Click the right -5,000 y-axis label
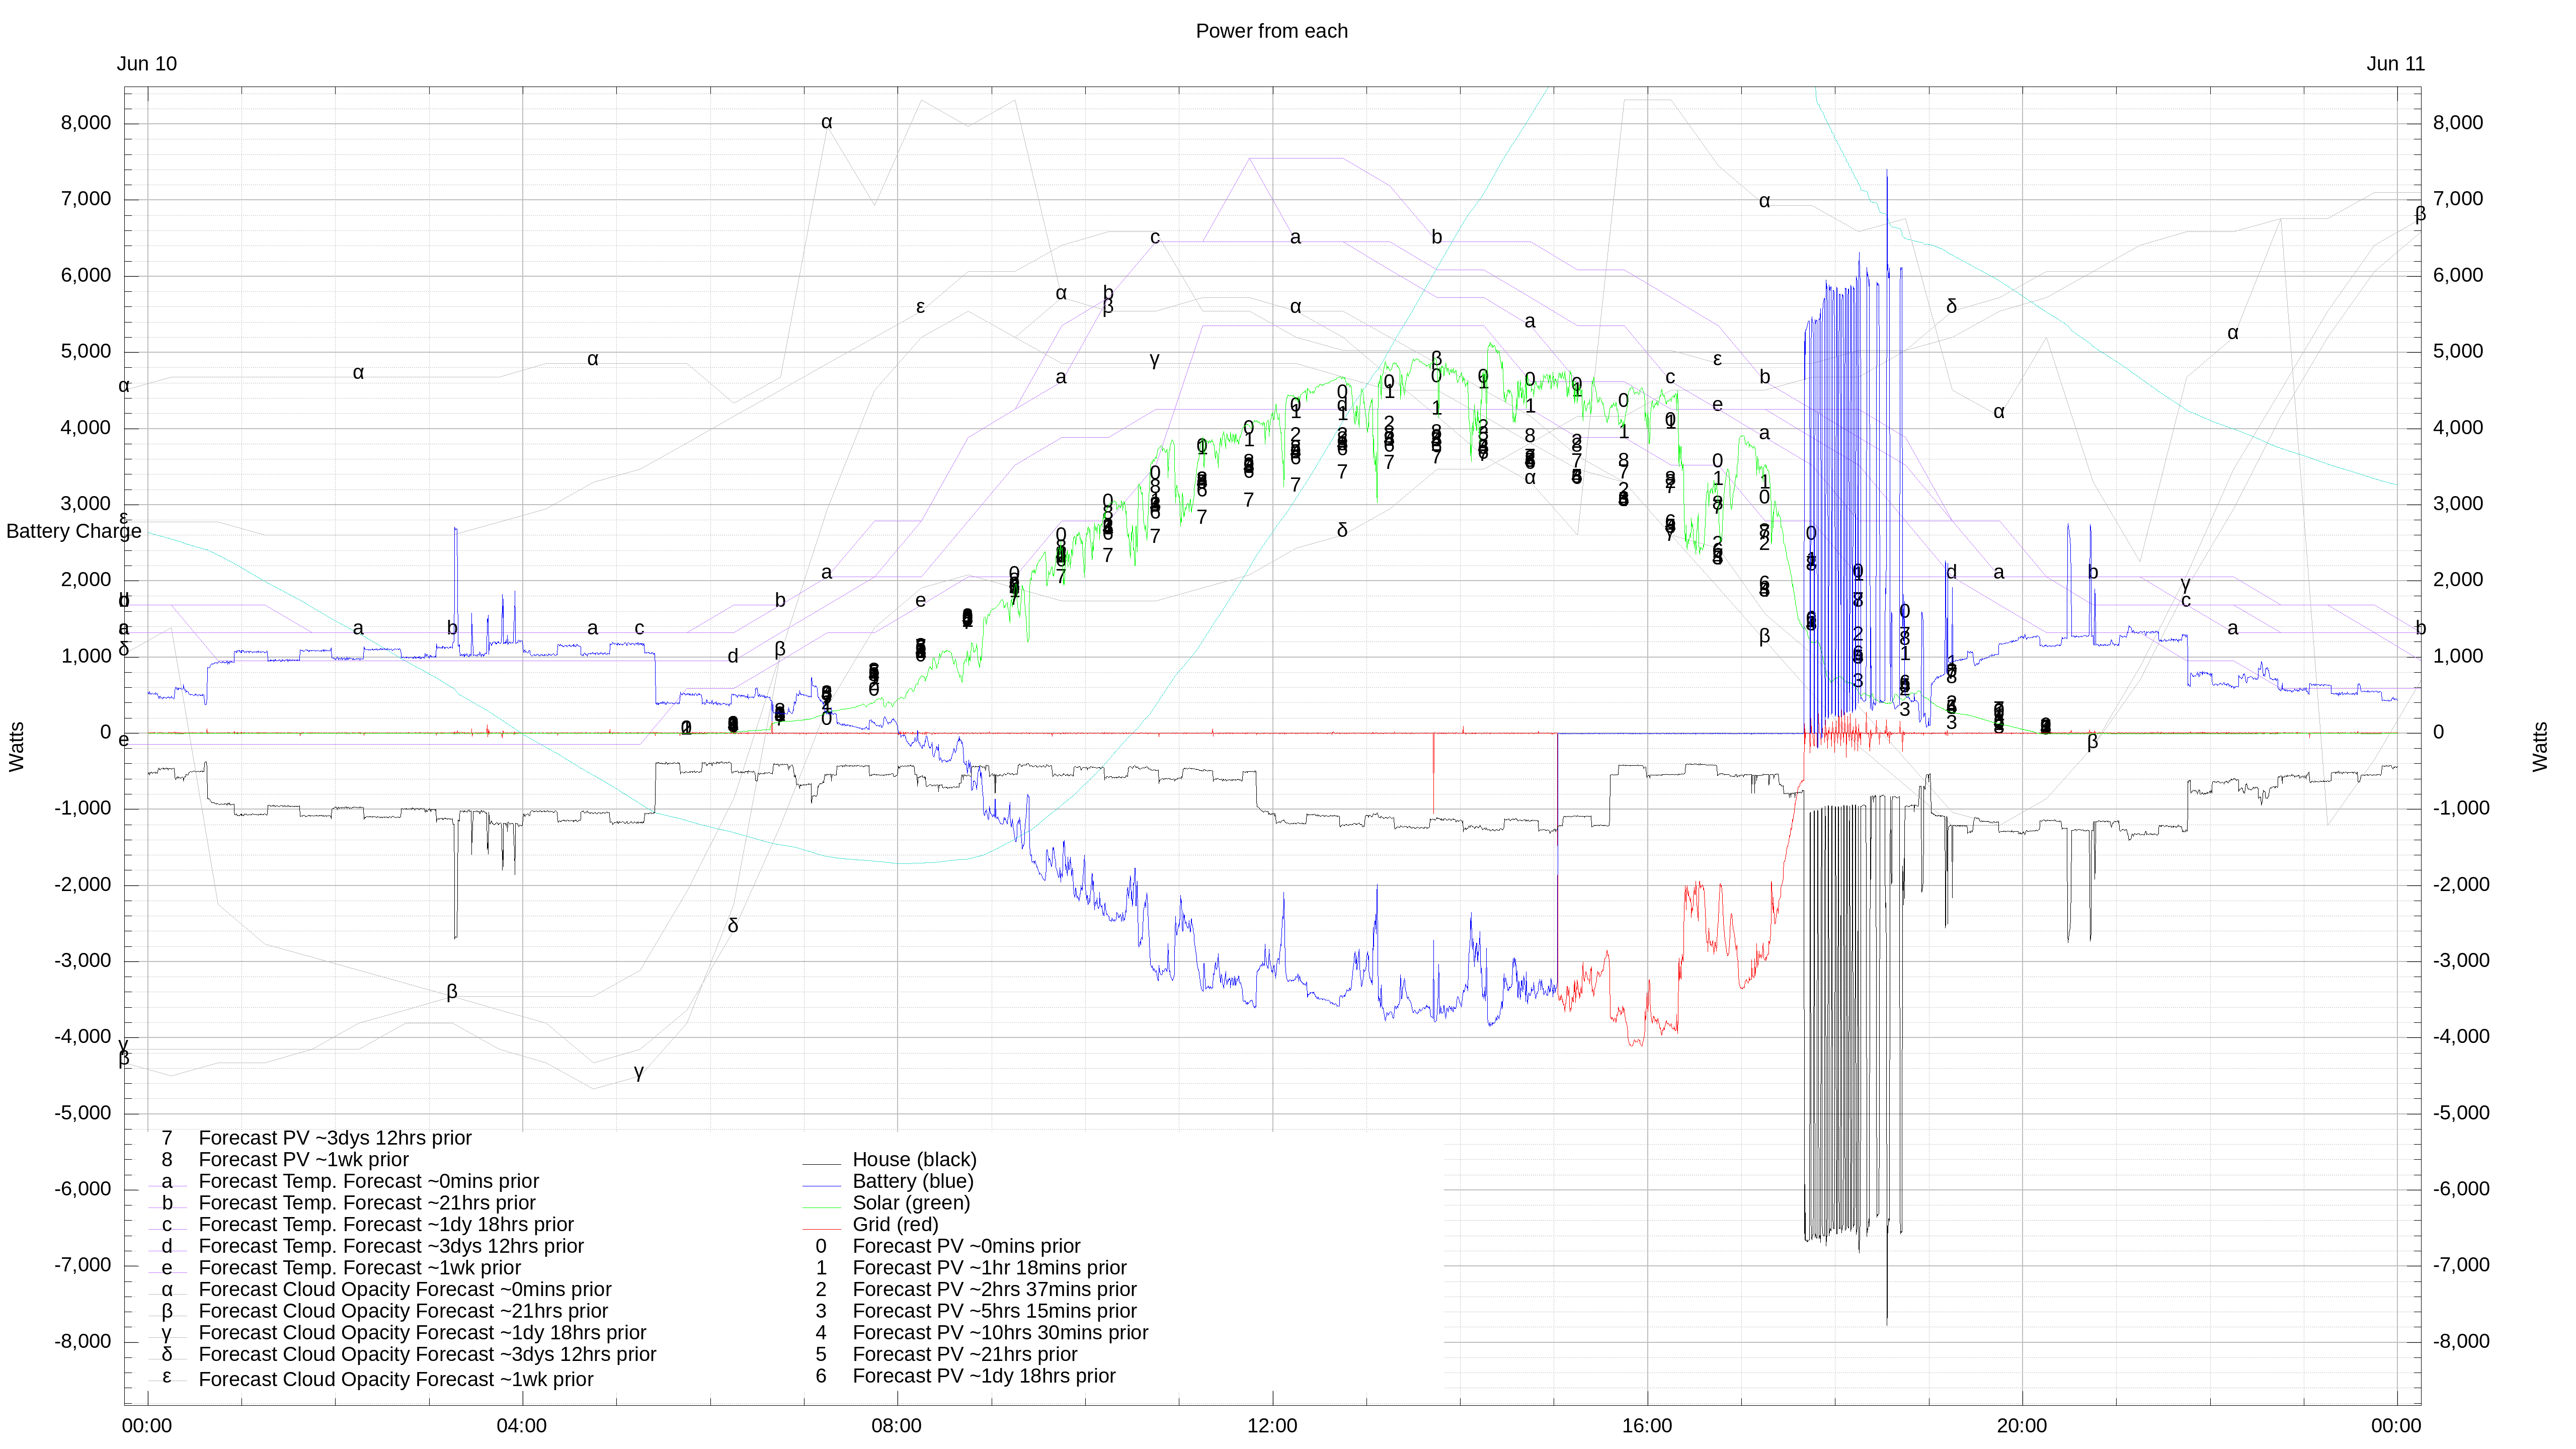 coord(2462,1113)
